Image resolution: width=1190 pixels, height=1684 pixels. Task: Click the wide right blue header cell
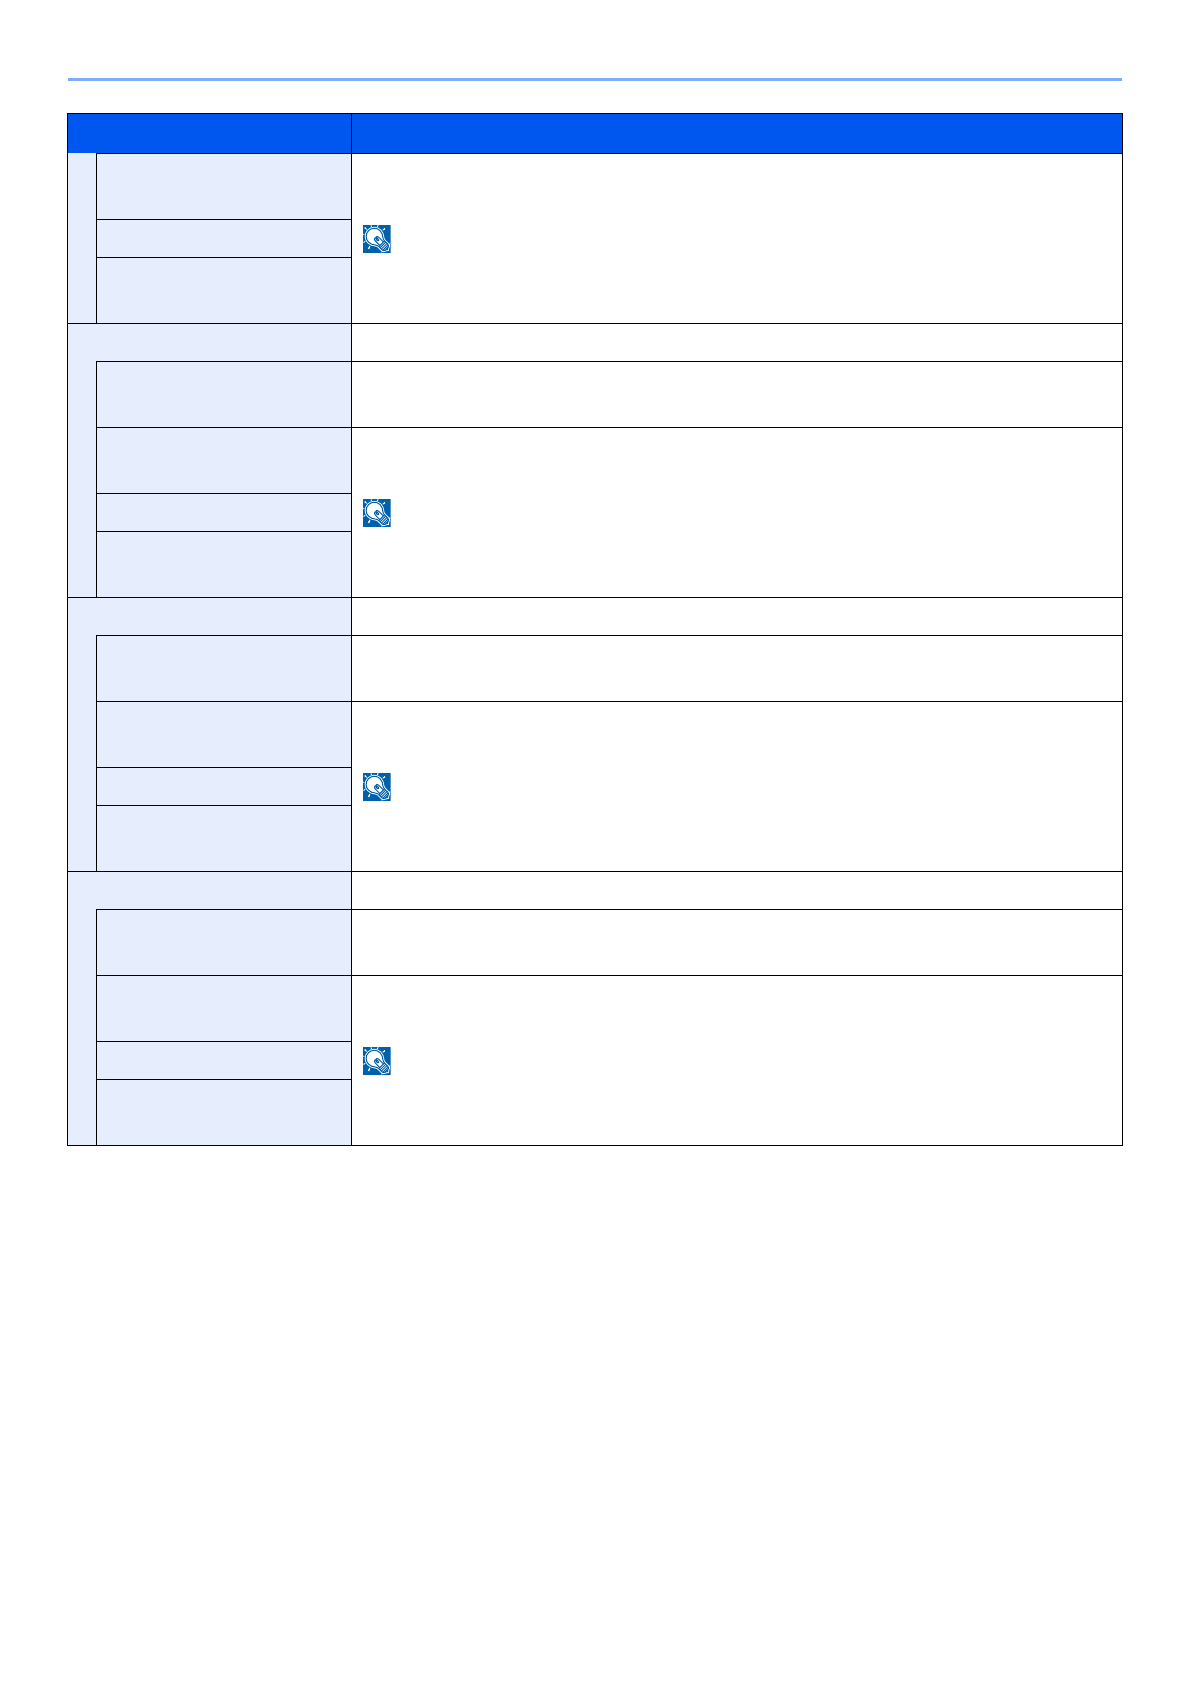point(736,133)
